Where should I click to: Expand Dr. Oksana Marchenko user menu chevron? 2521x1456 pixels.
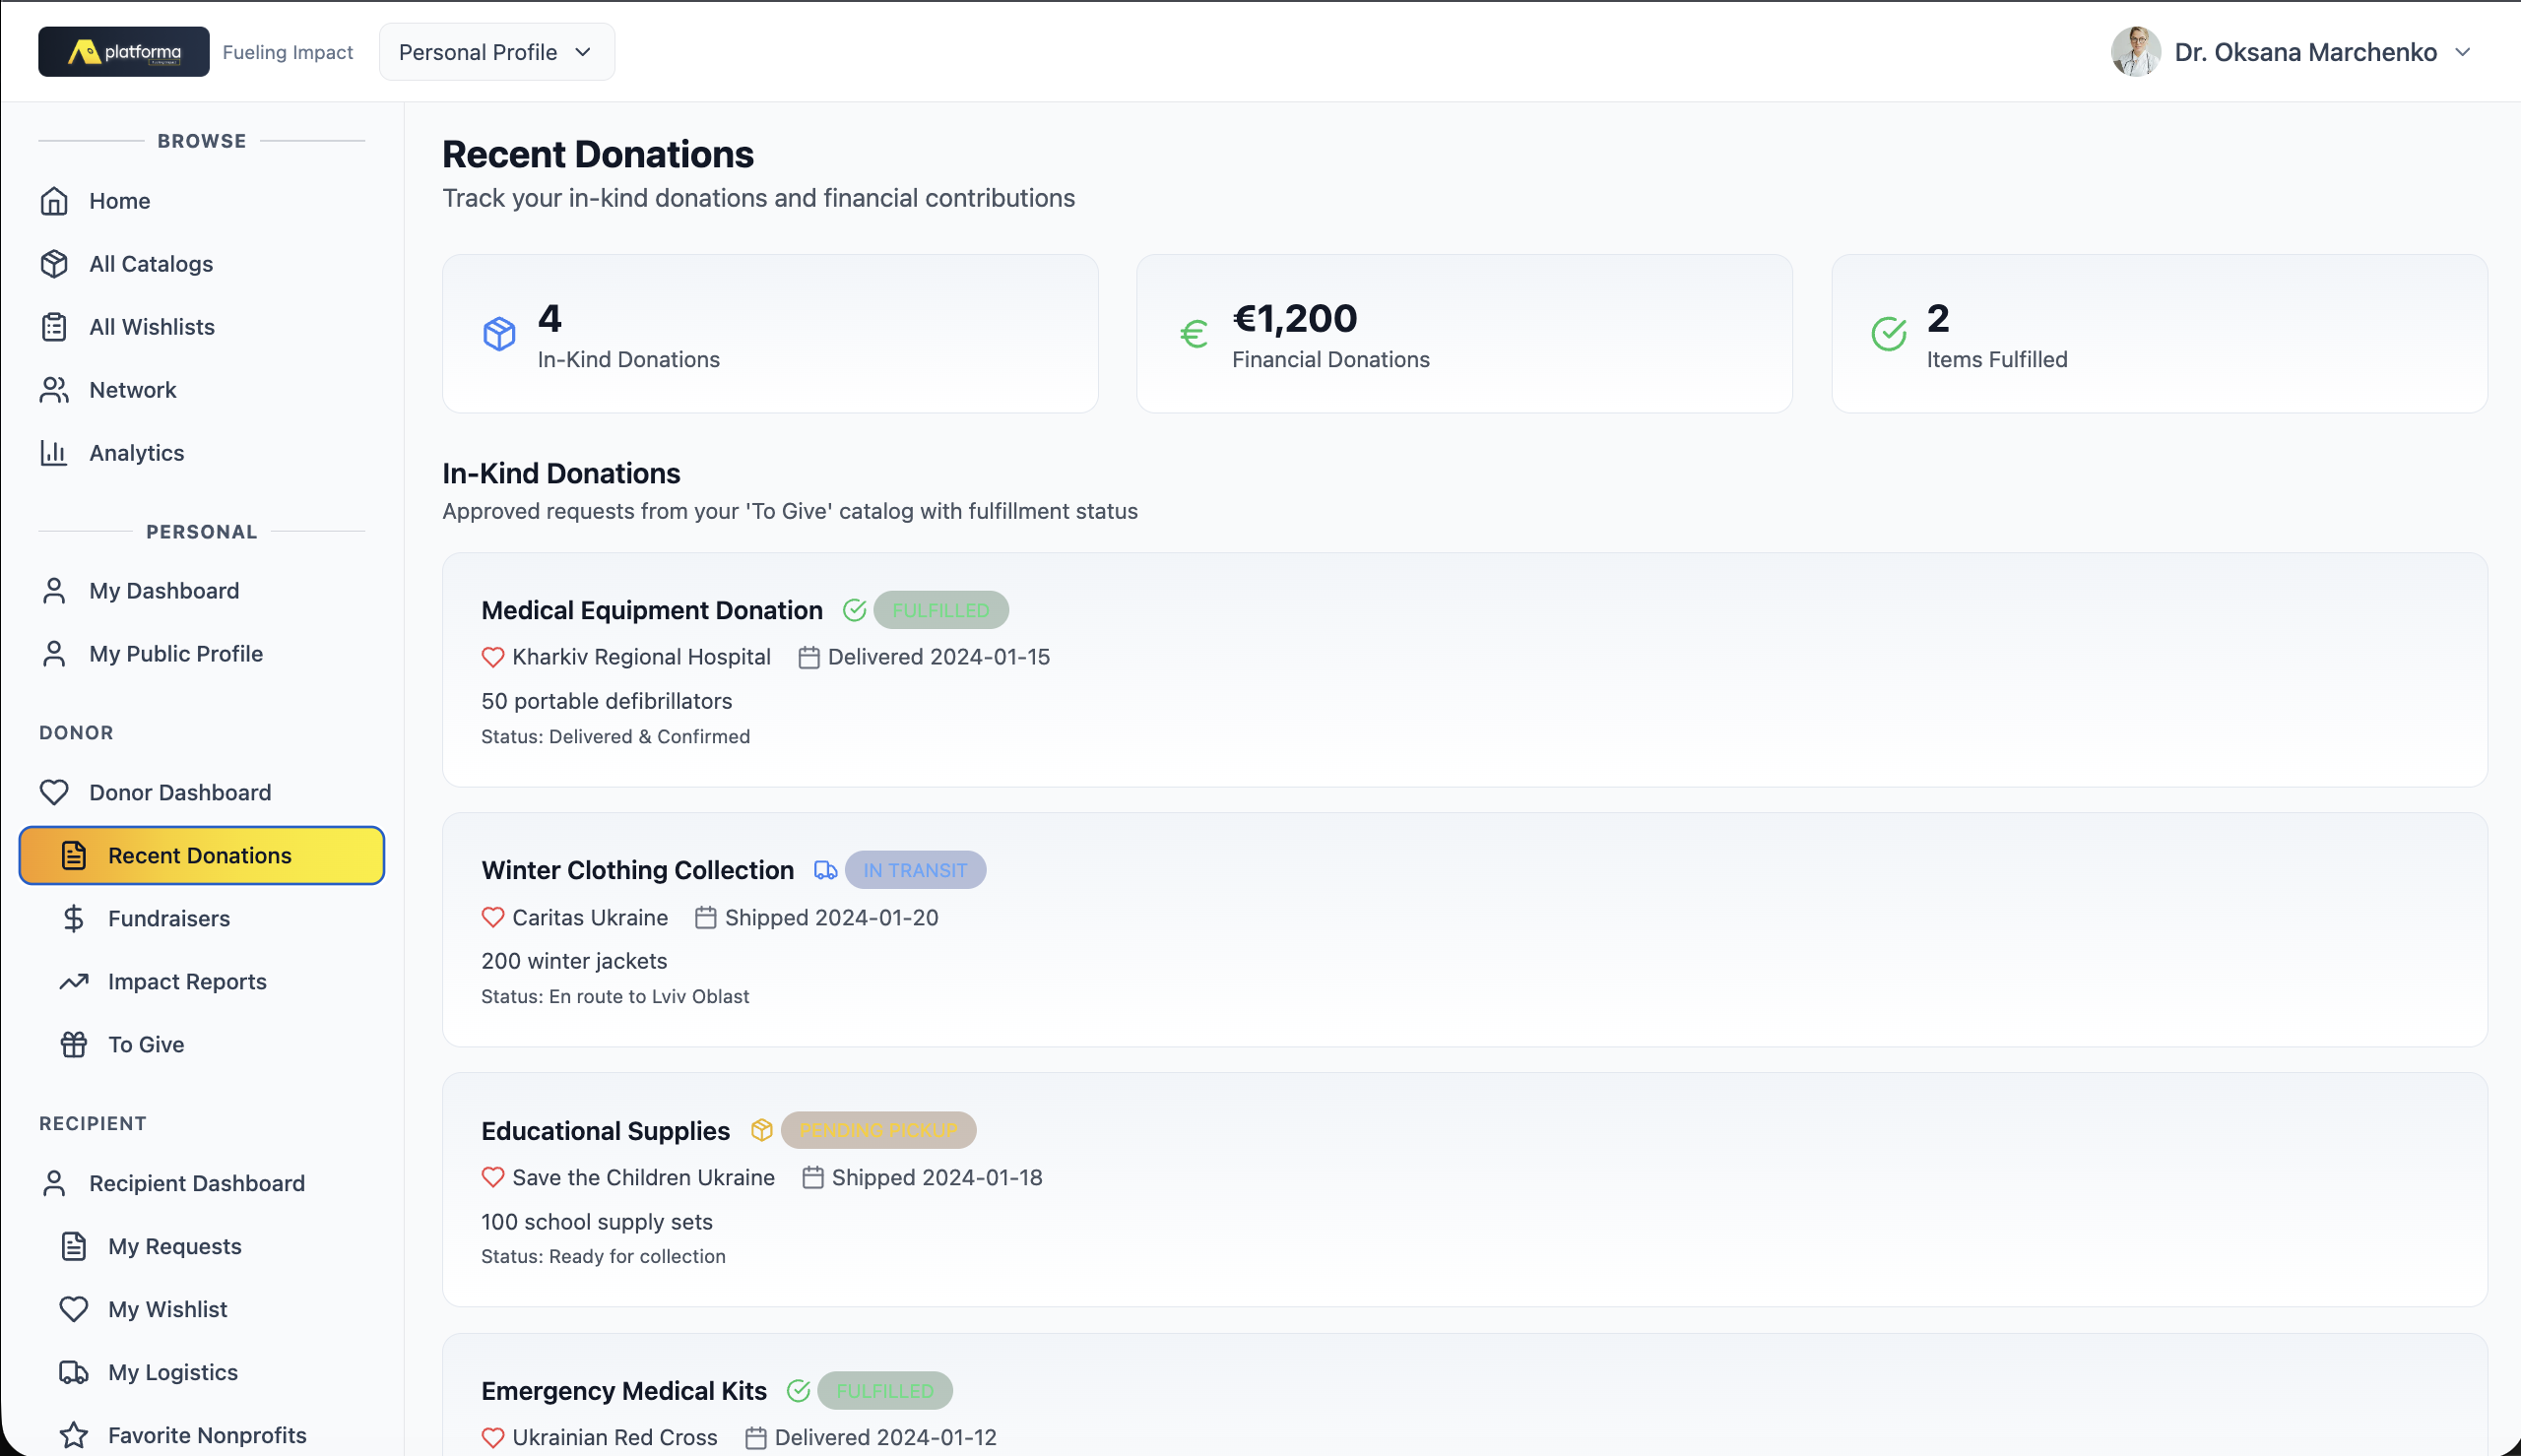point(2463,52)
